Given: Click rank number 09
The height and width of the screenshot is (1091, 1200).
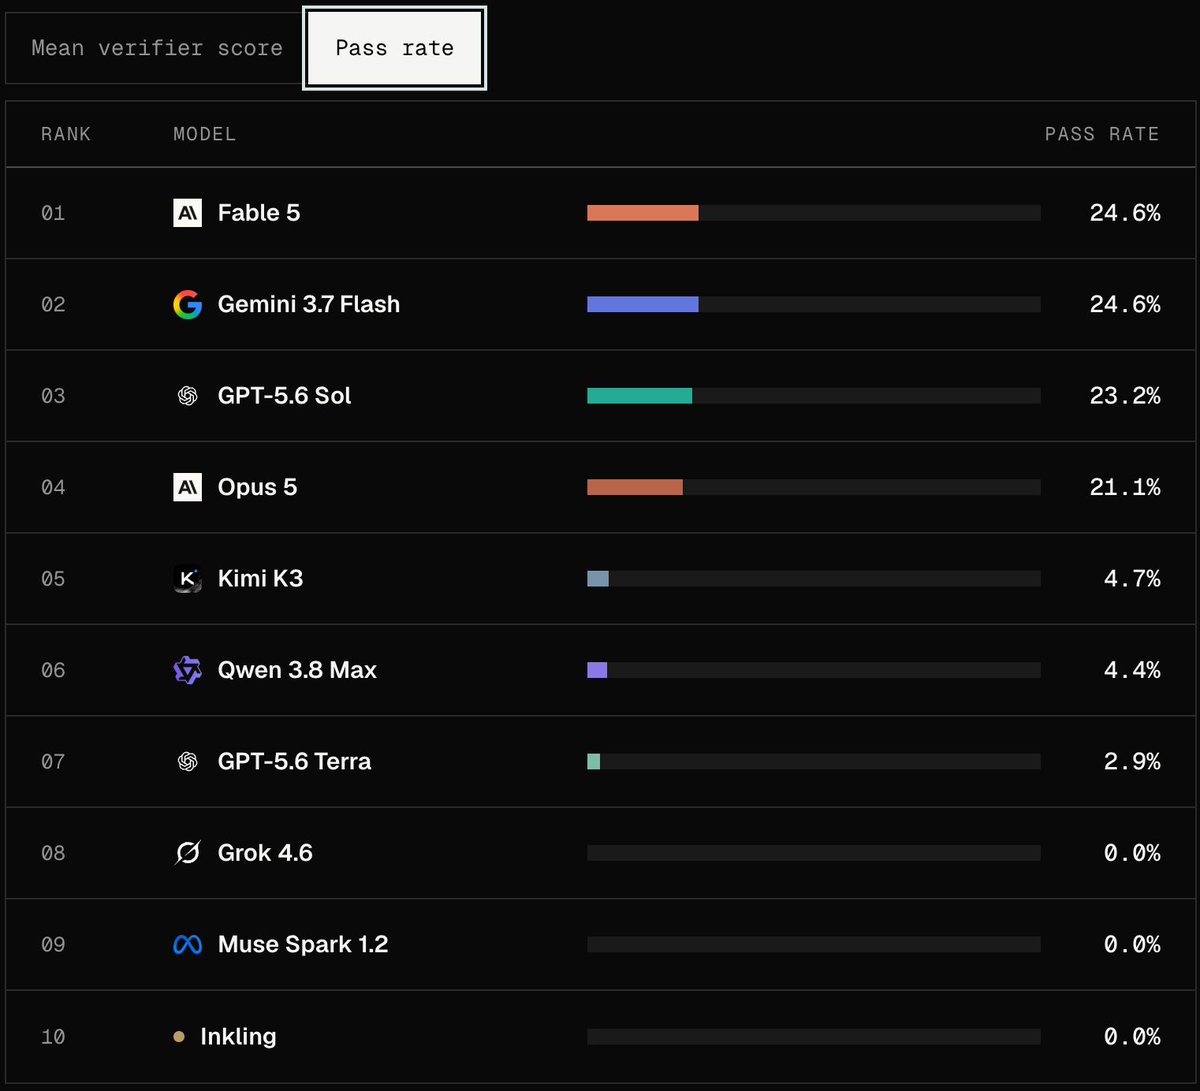Looking at the screenshot, I should [x=53, y=945].
